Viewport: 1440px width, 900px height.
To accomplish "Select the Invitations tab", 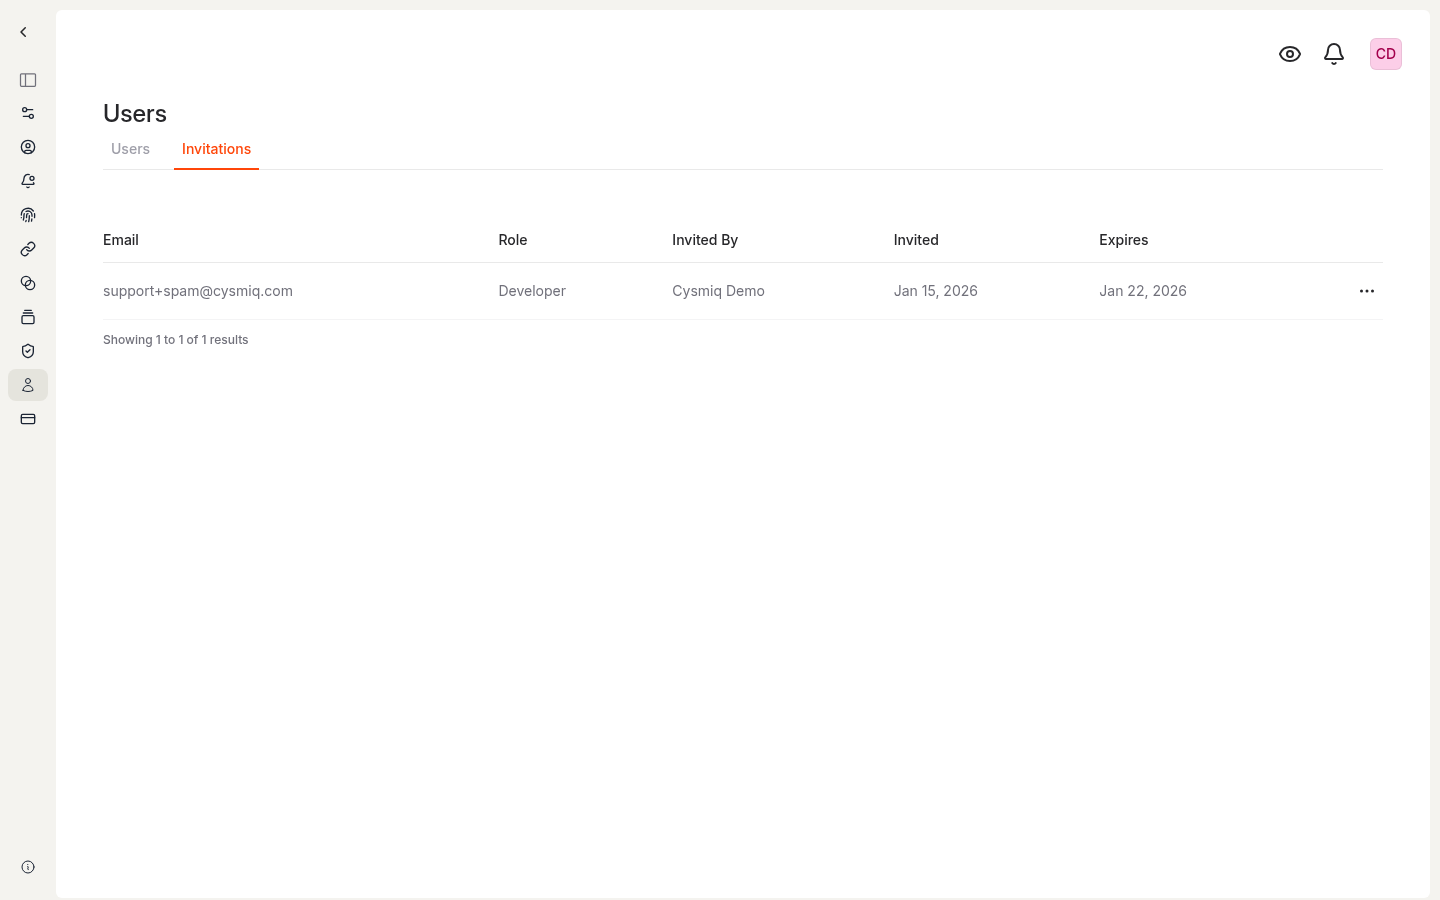I will click(x=216, y=148).
